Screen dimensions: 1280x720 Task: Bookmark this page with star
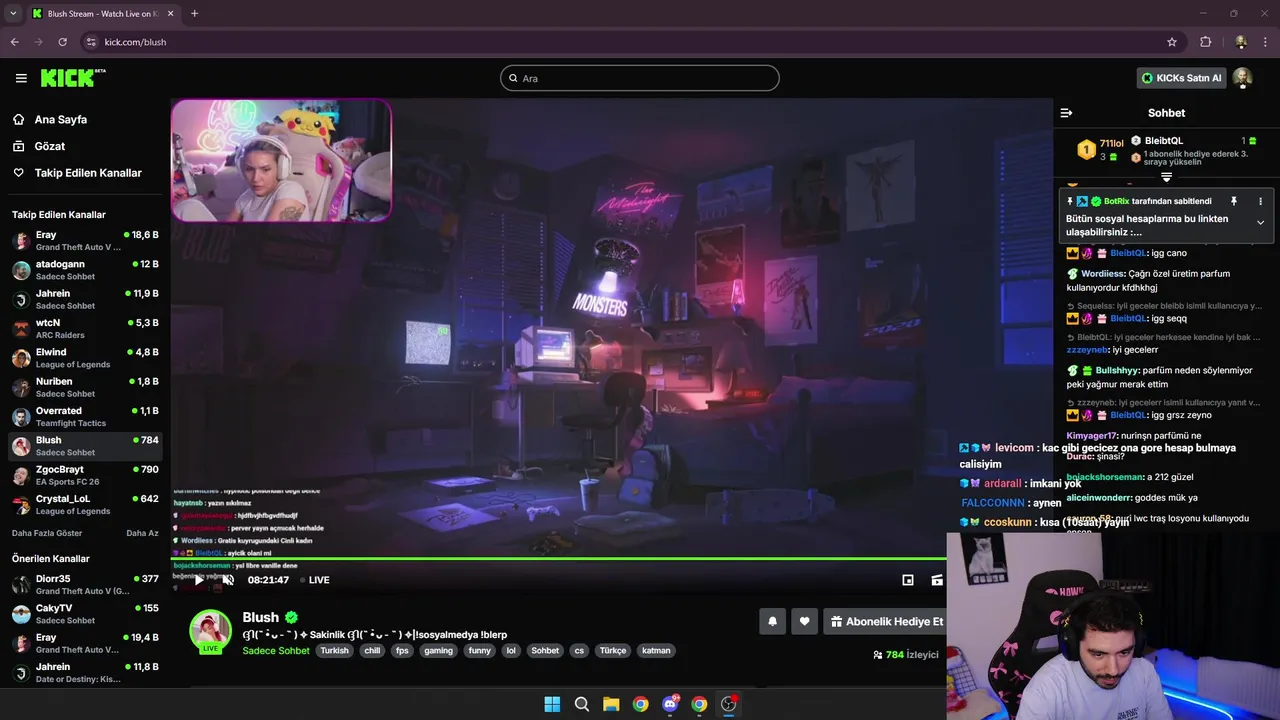pos(1172,42)
